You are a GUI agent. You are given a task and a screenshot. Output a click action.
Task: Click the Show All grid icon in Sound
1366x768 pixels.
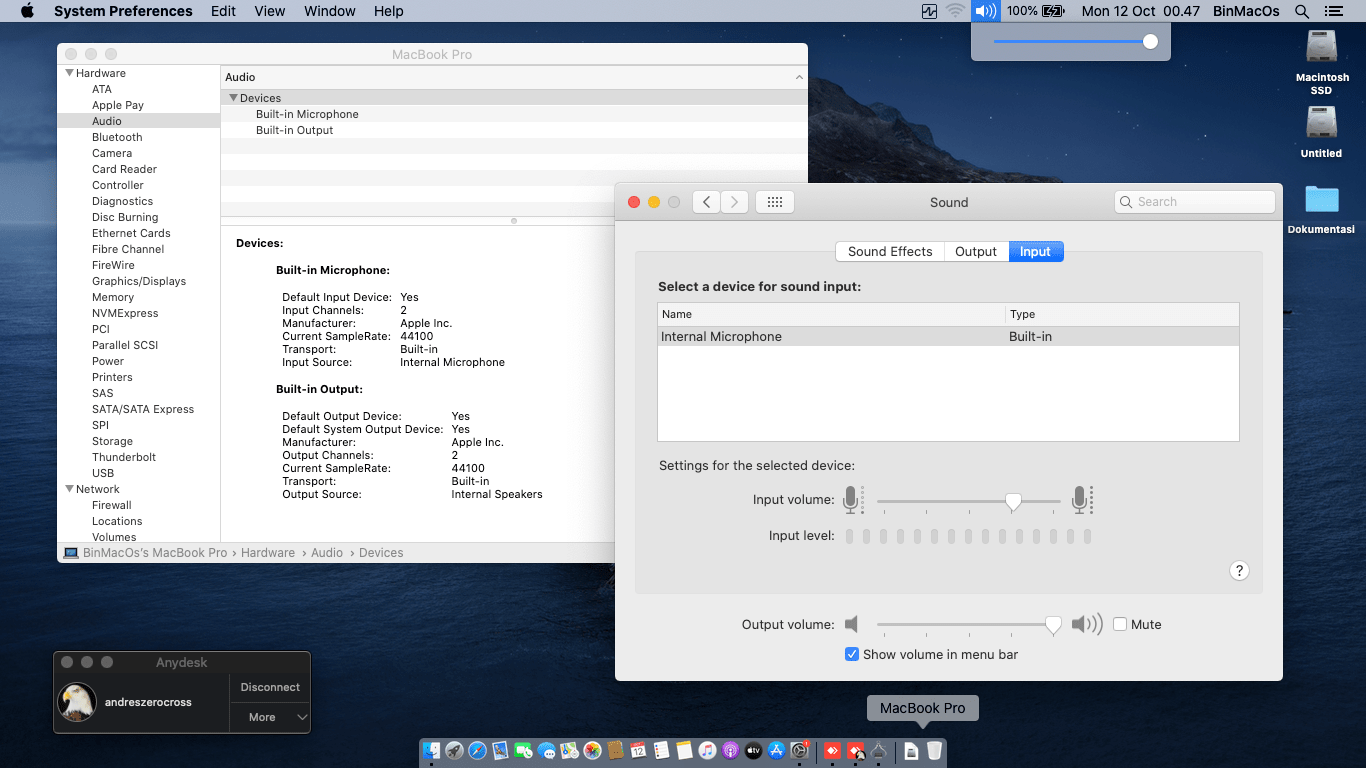(774, 202)
